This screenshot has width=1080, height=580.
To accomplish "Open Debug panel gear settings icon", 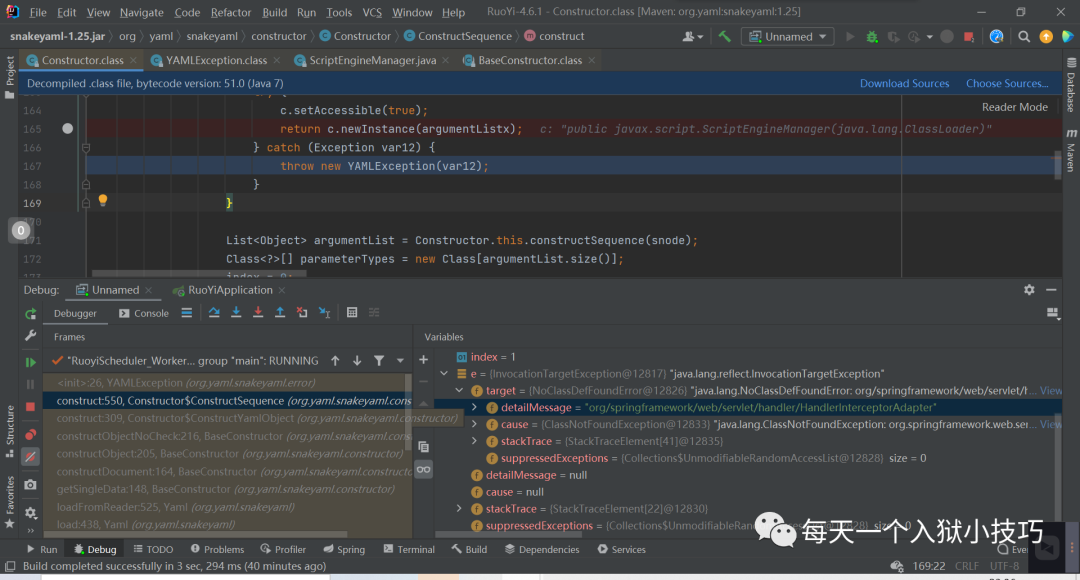I will (x=1029, y=290).
